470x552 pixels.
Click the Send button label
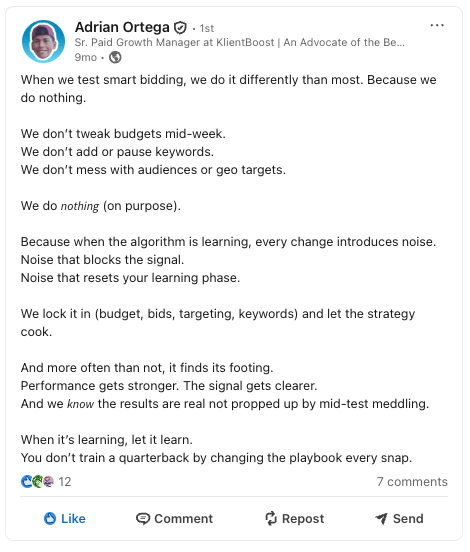[408, 519]
